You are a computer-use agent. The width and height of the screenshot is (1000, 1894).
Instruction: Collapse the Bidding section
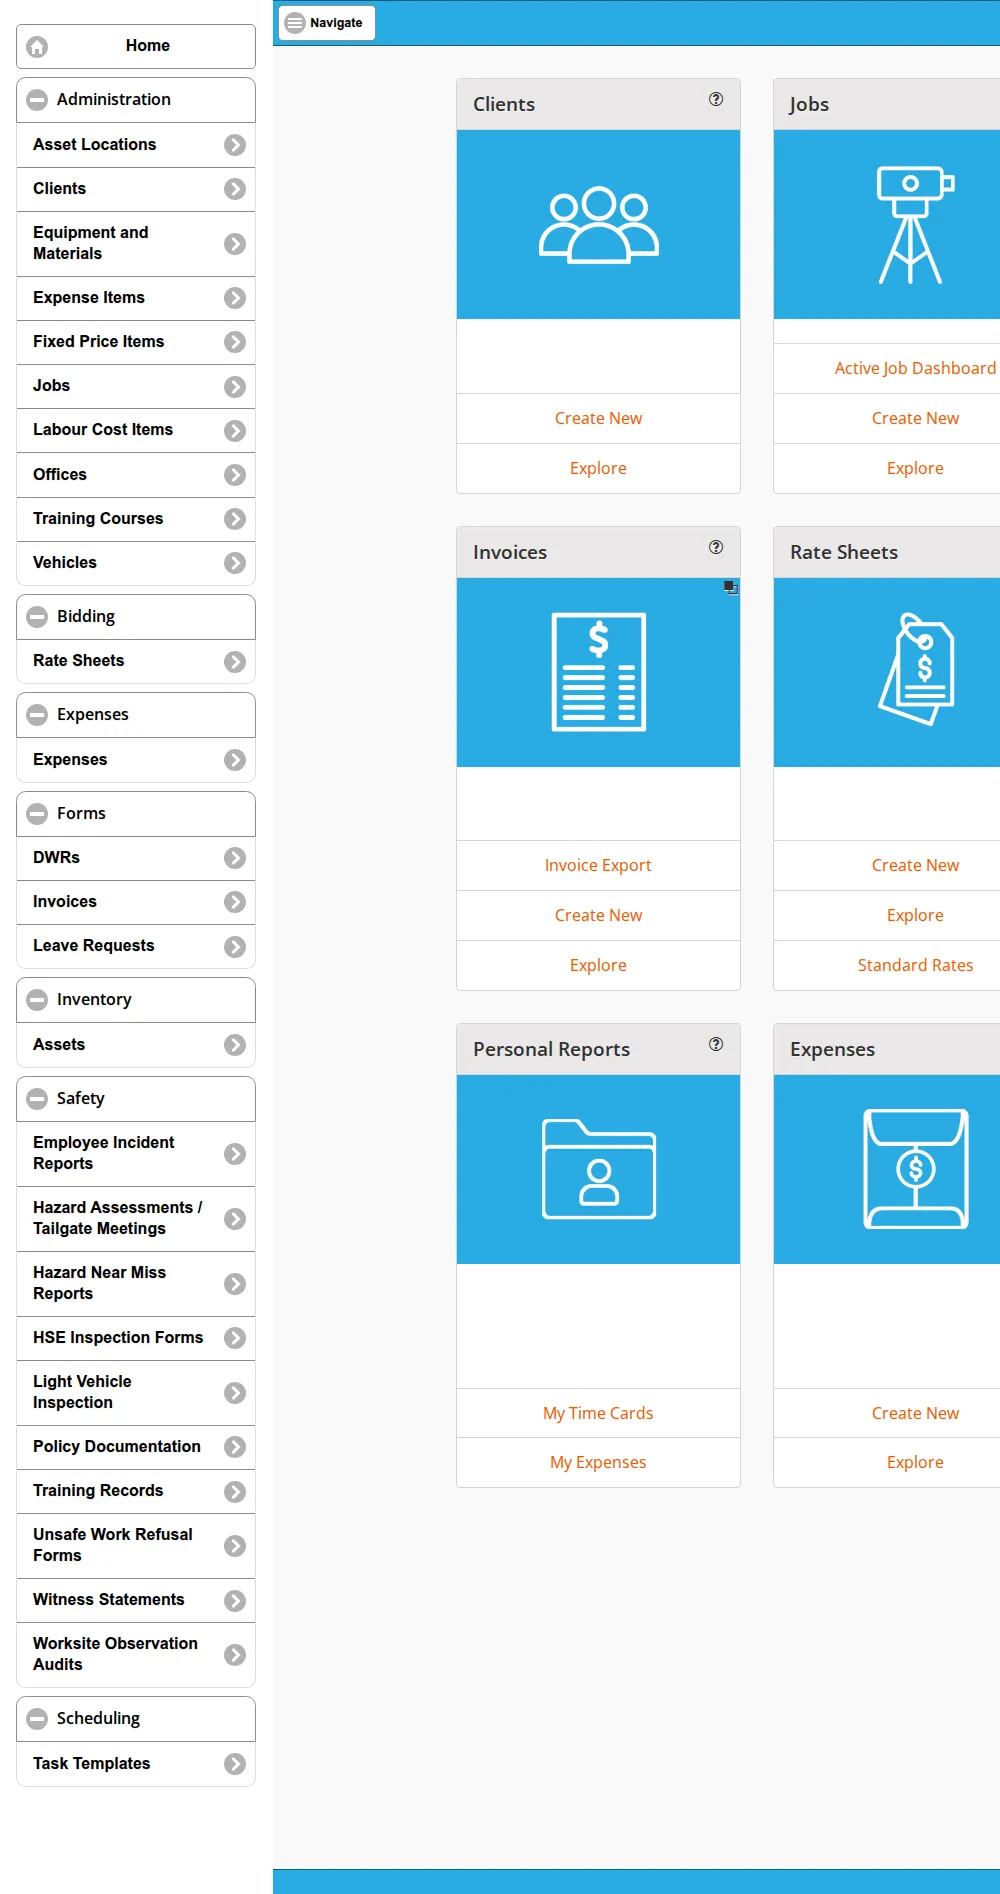136,617
